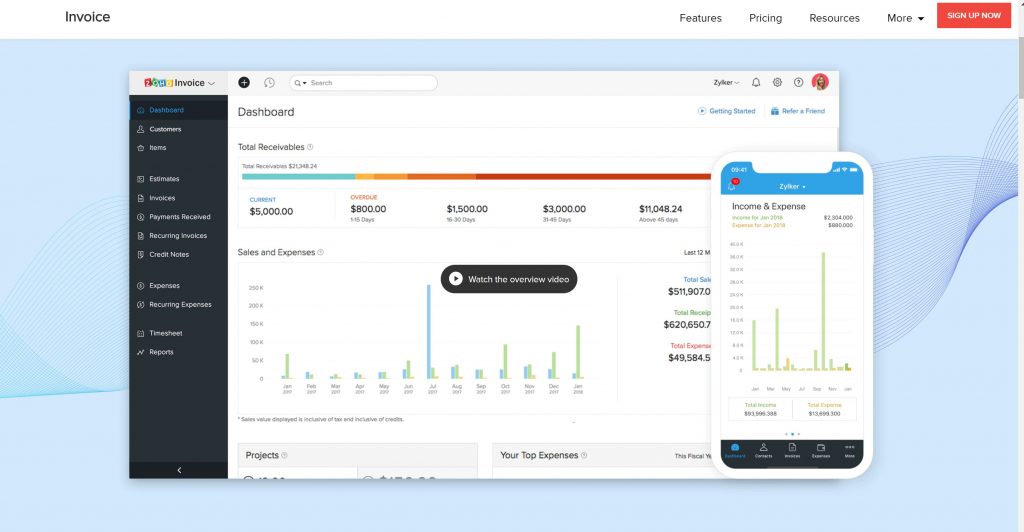Click the dark red segment of receivables bar
Screen dimensions: 1024x532
pyautogui.click(x=593, y=176)
